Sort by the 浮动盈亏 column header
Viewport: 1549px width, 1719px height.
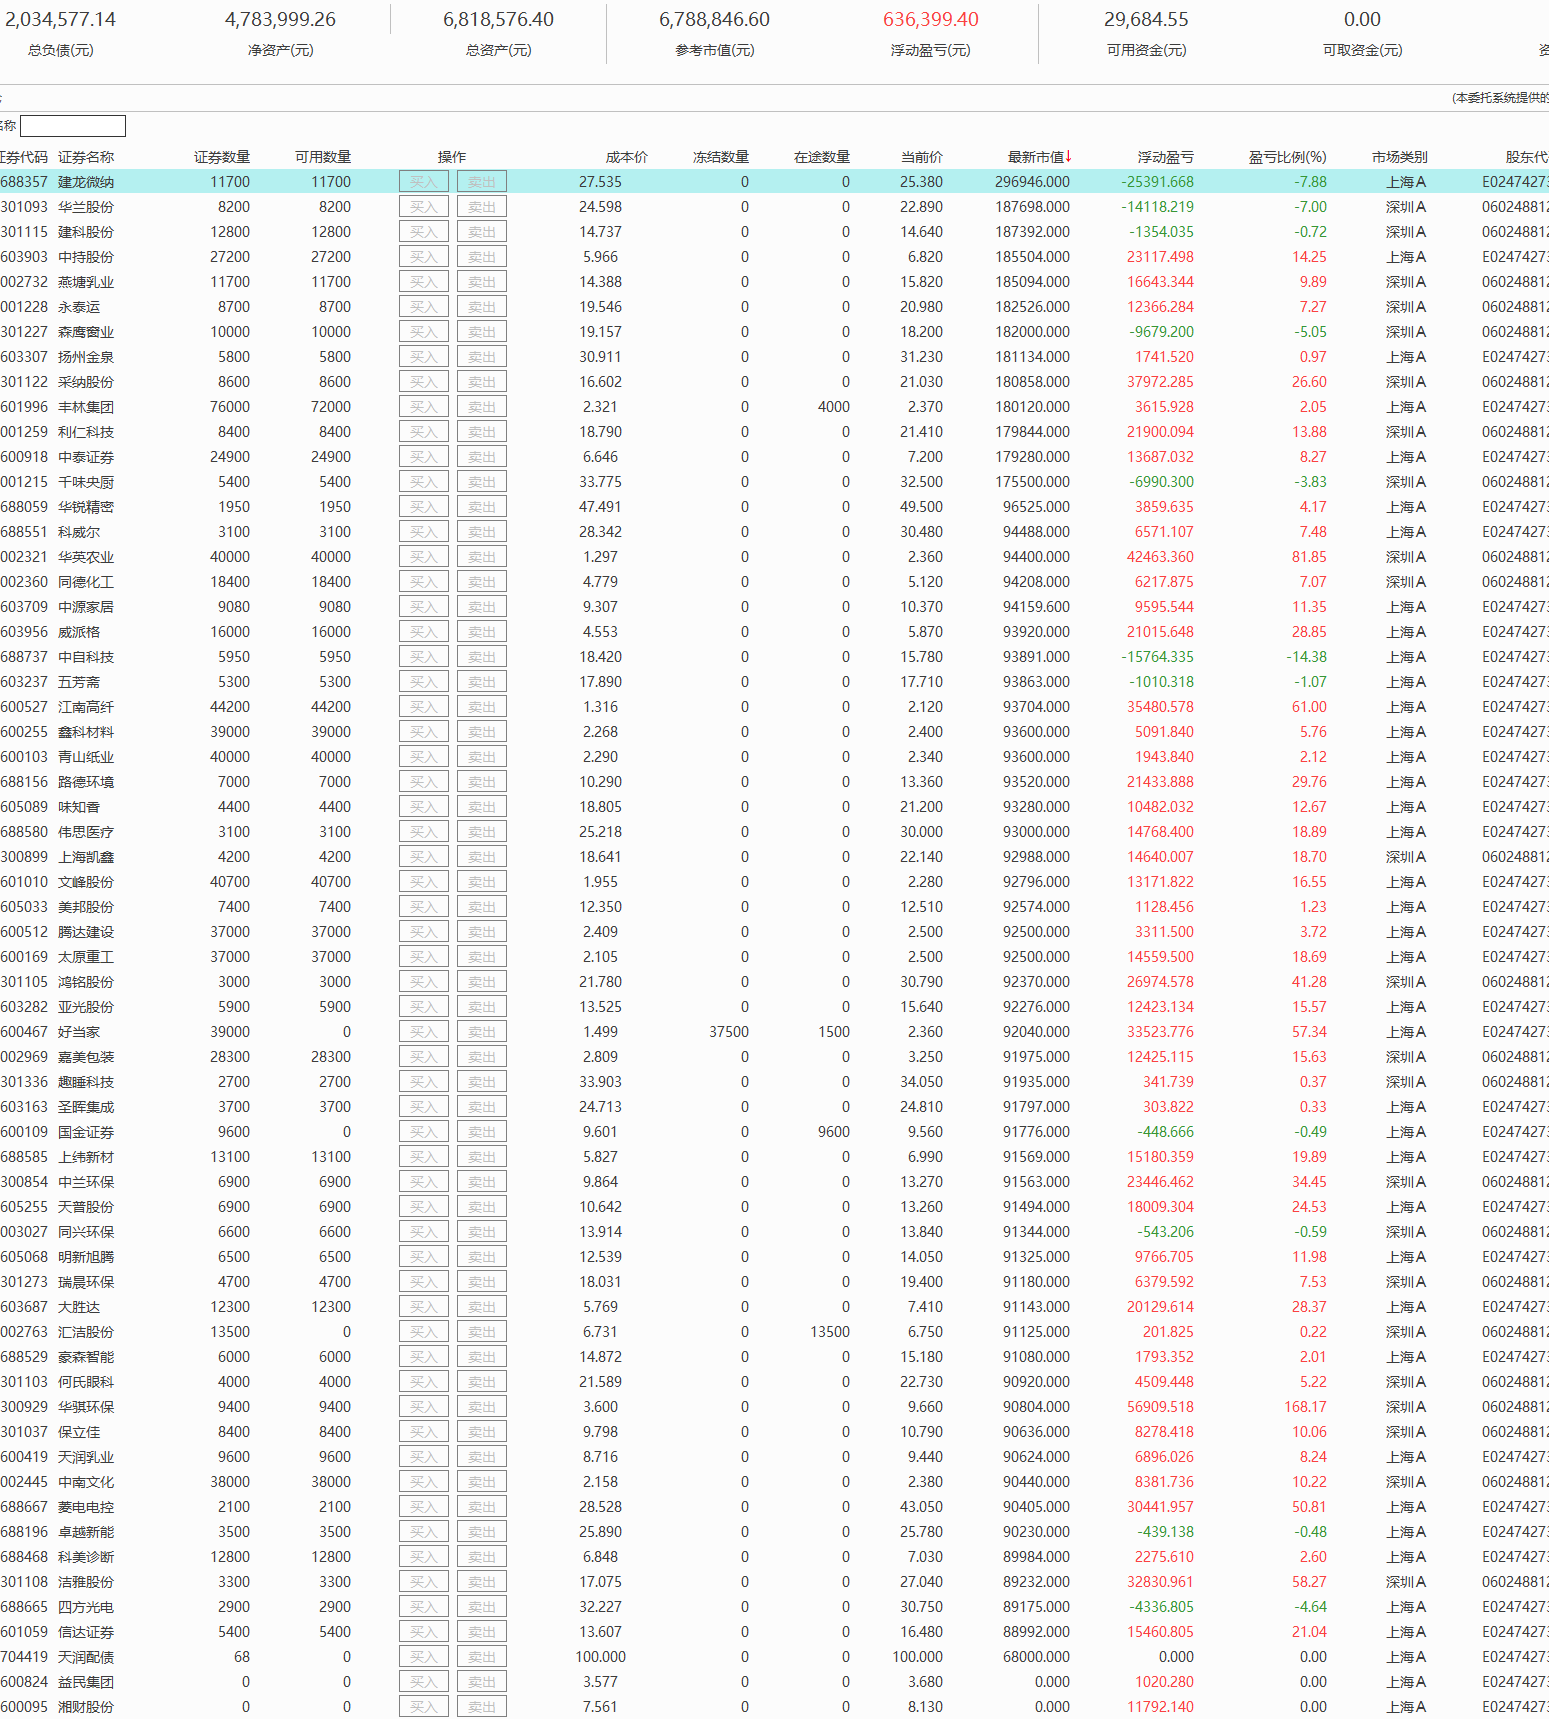coord(1165,157)
